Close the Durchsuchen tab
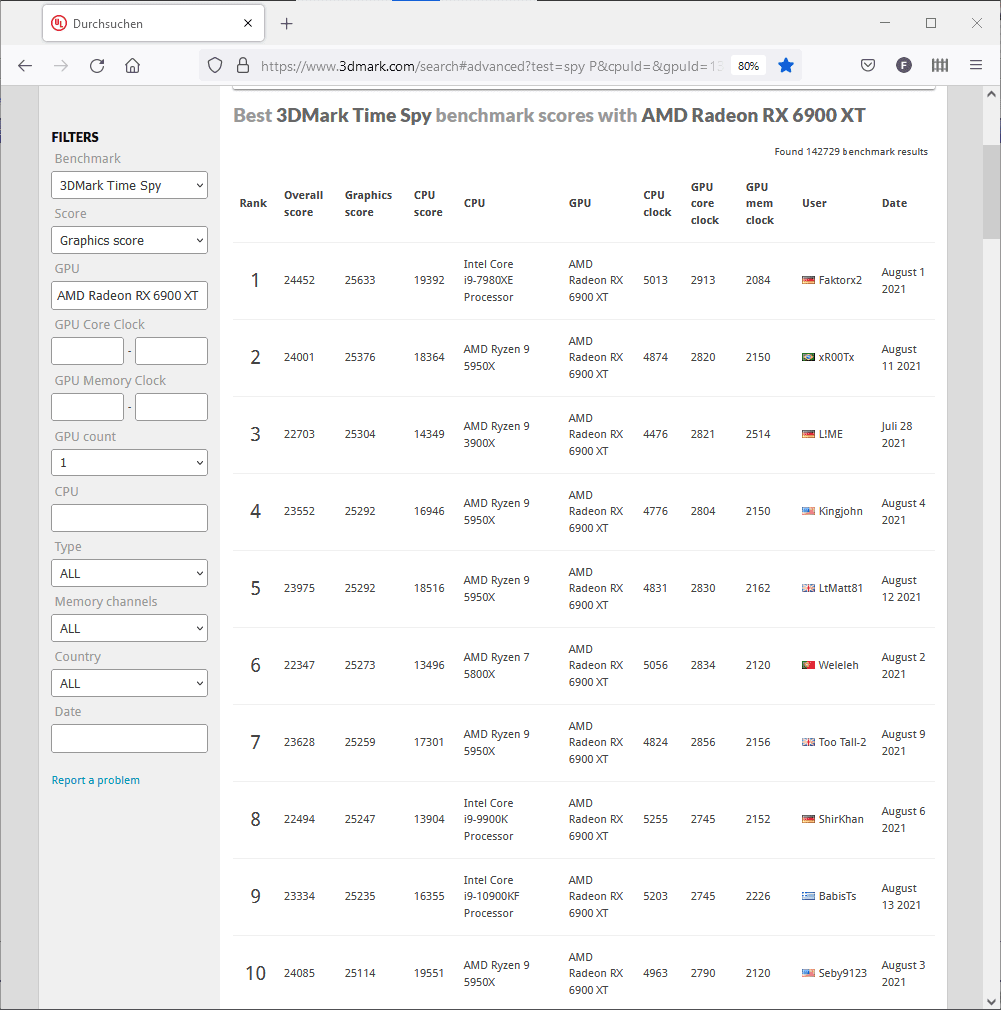 pos(248,24)
